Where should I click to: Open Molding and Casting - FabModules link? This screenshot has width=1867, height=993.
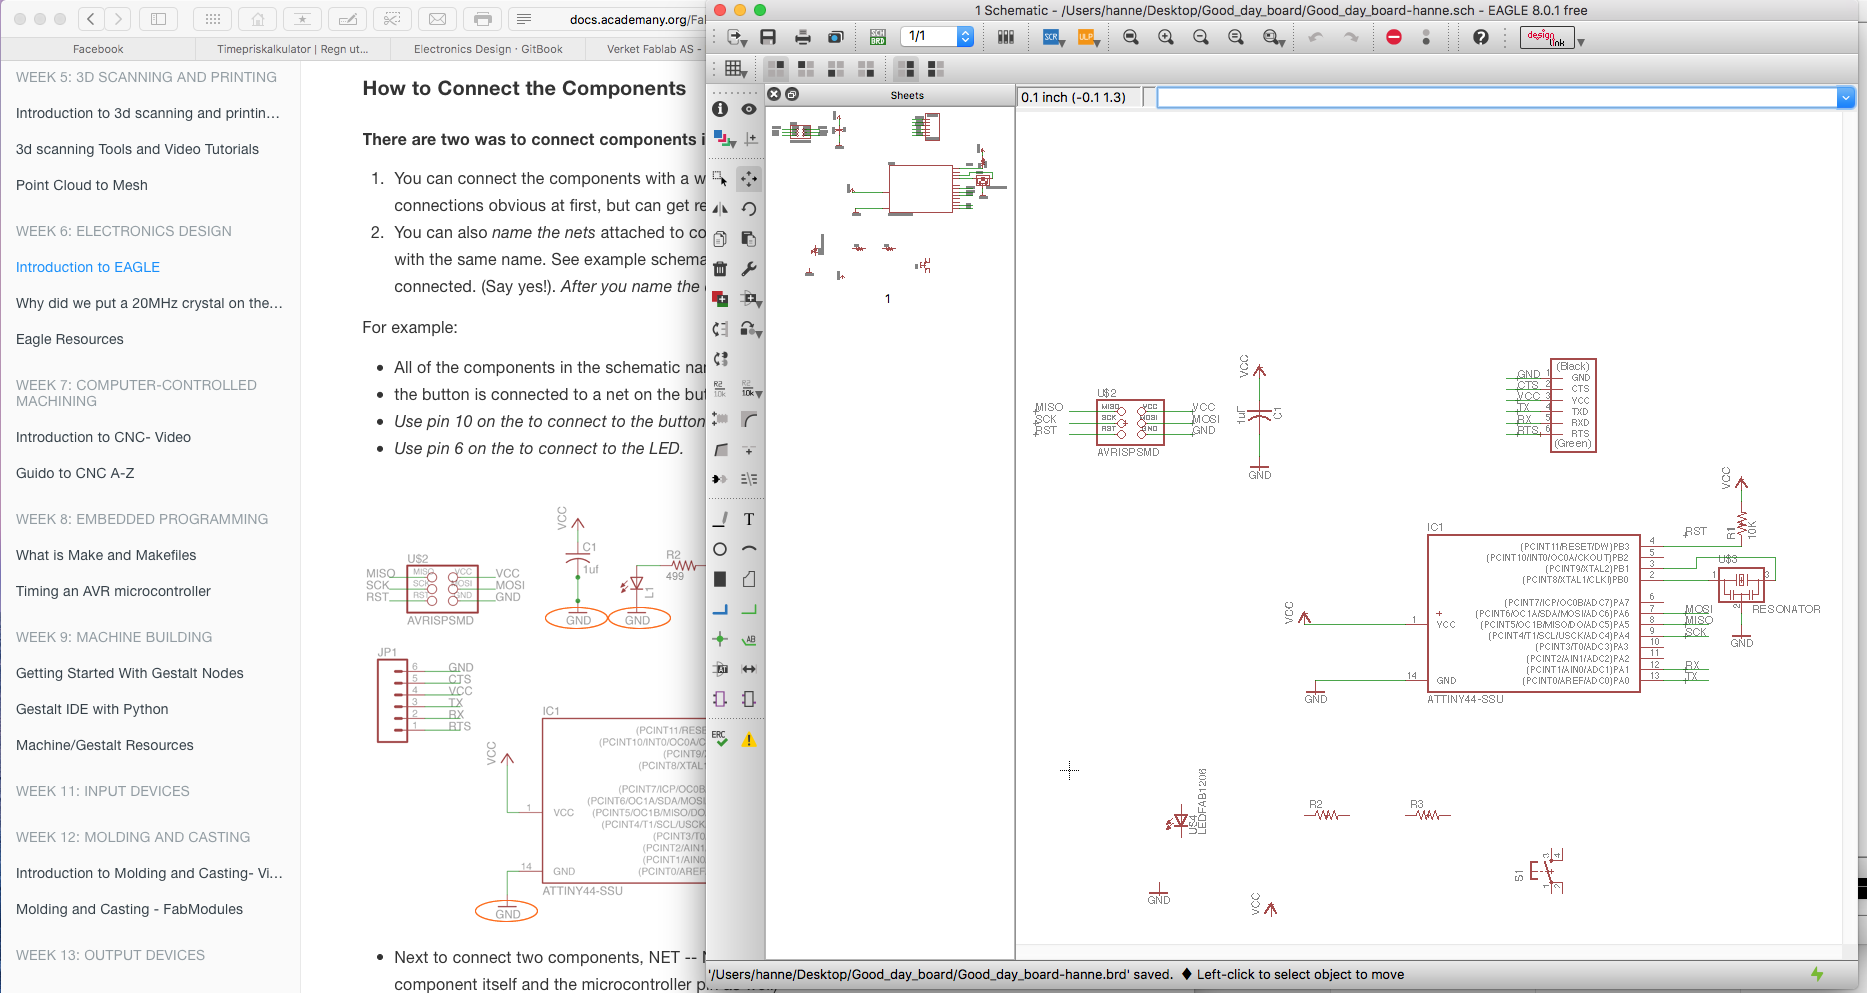pos(129,909)
